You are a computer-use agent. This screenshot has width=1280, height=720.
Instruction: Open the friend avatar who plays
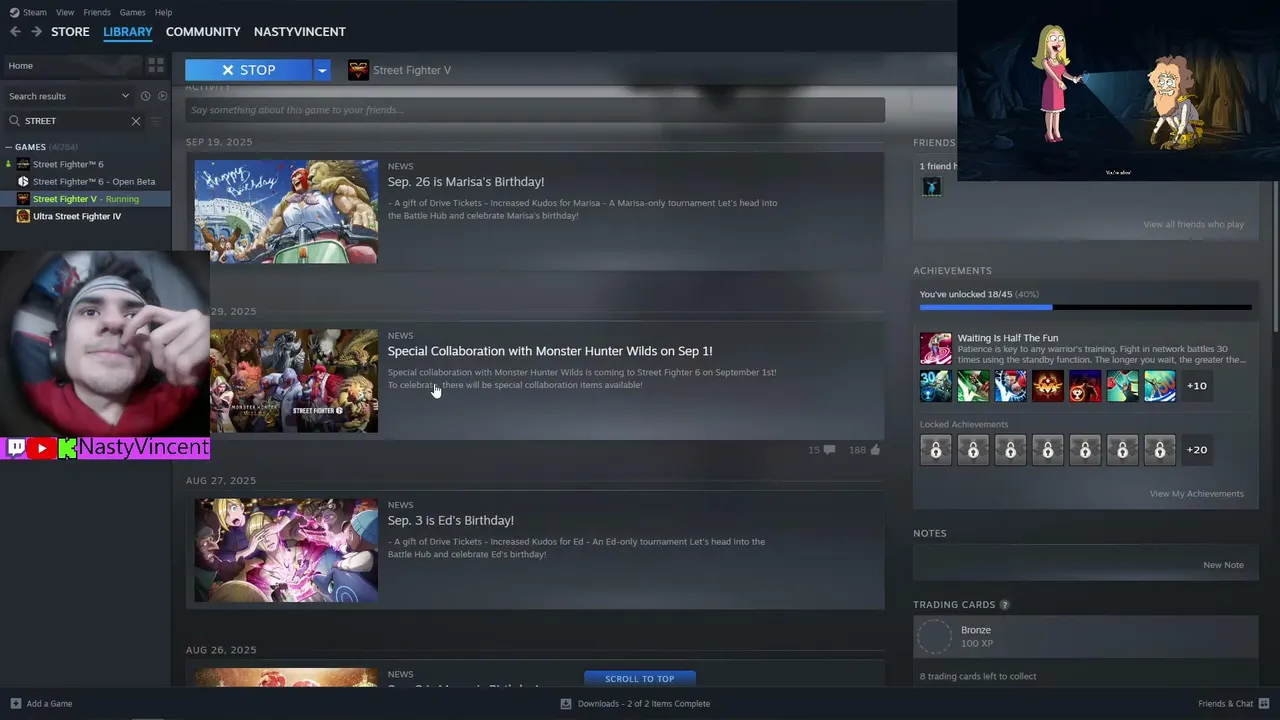[x=931, y=186]
